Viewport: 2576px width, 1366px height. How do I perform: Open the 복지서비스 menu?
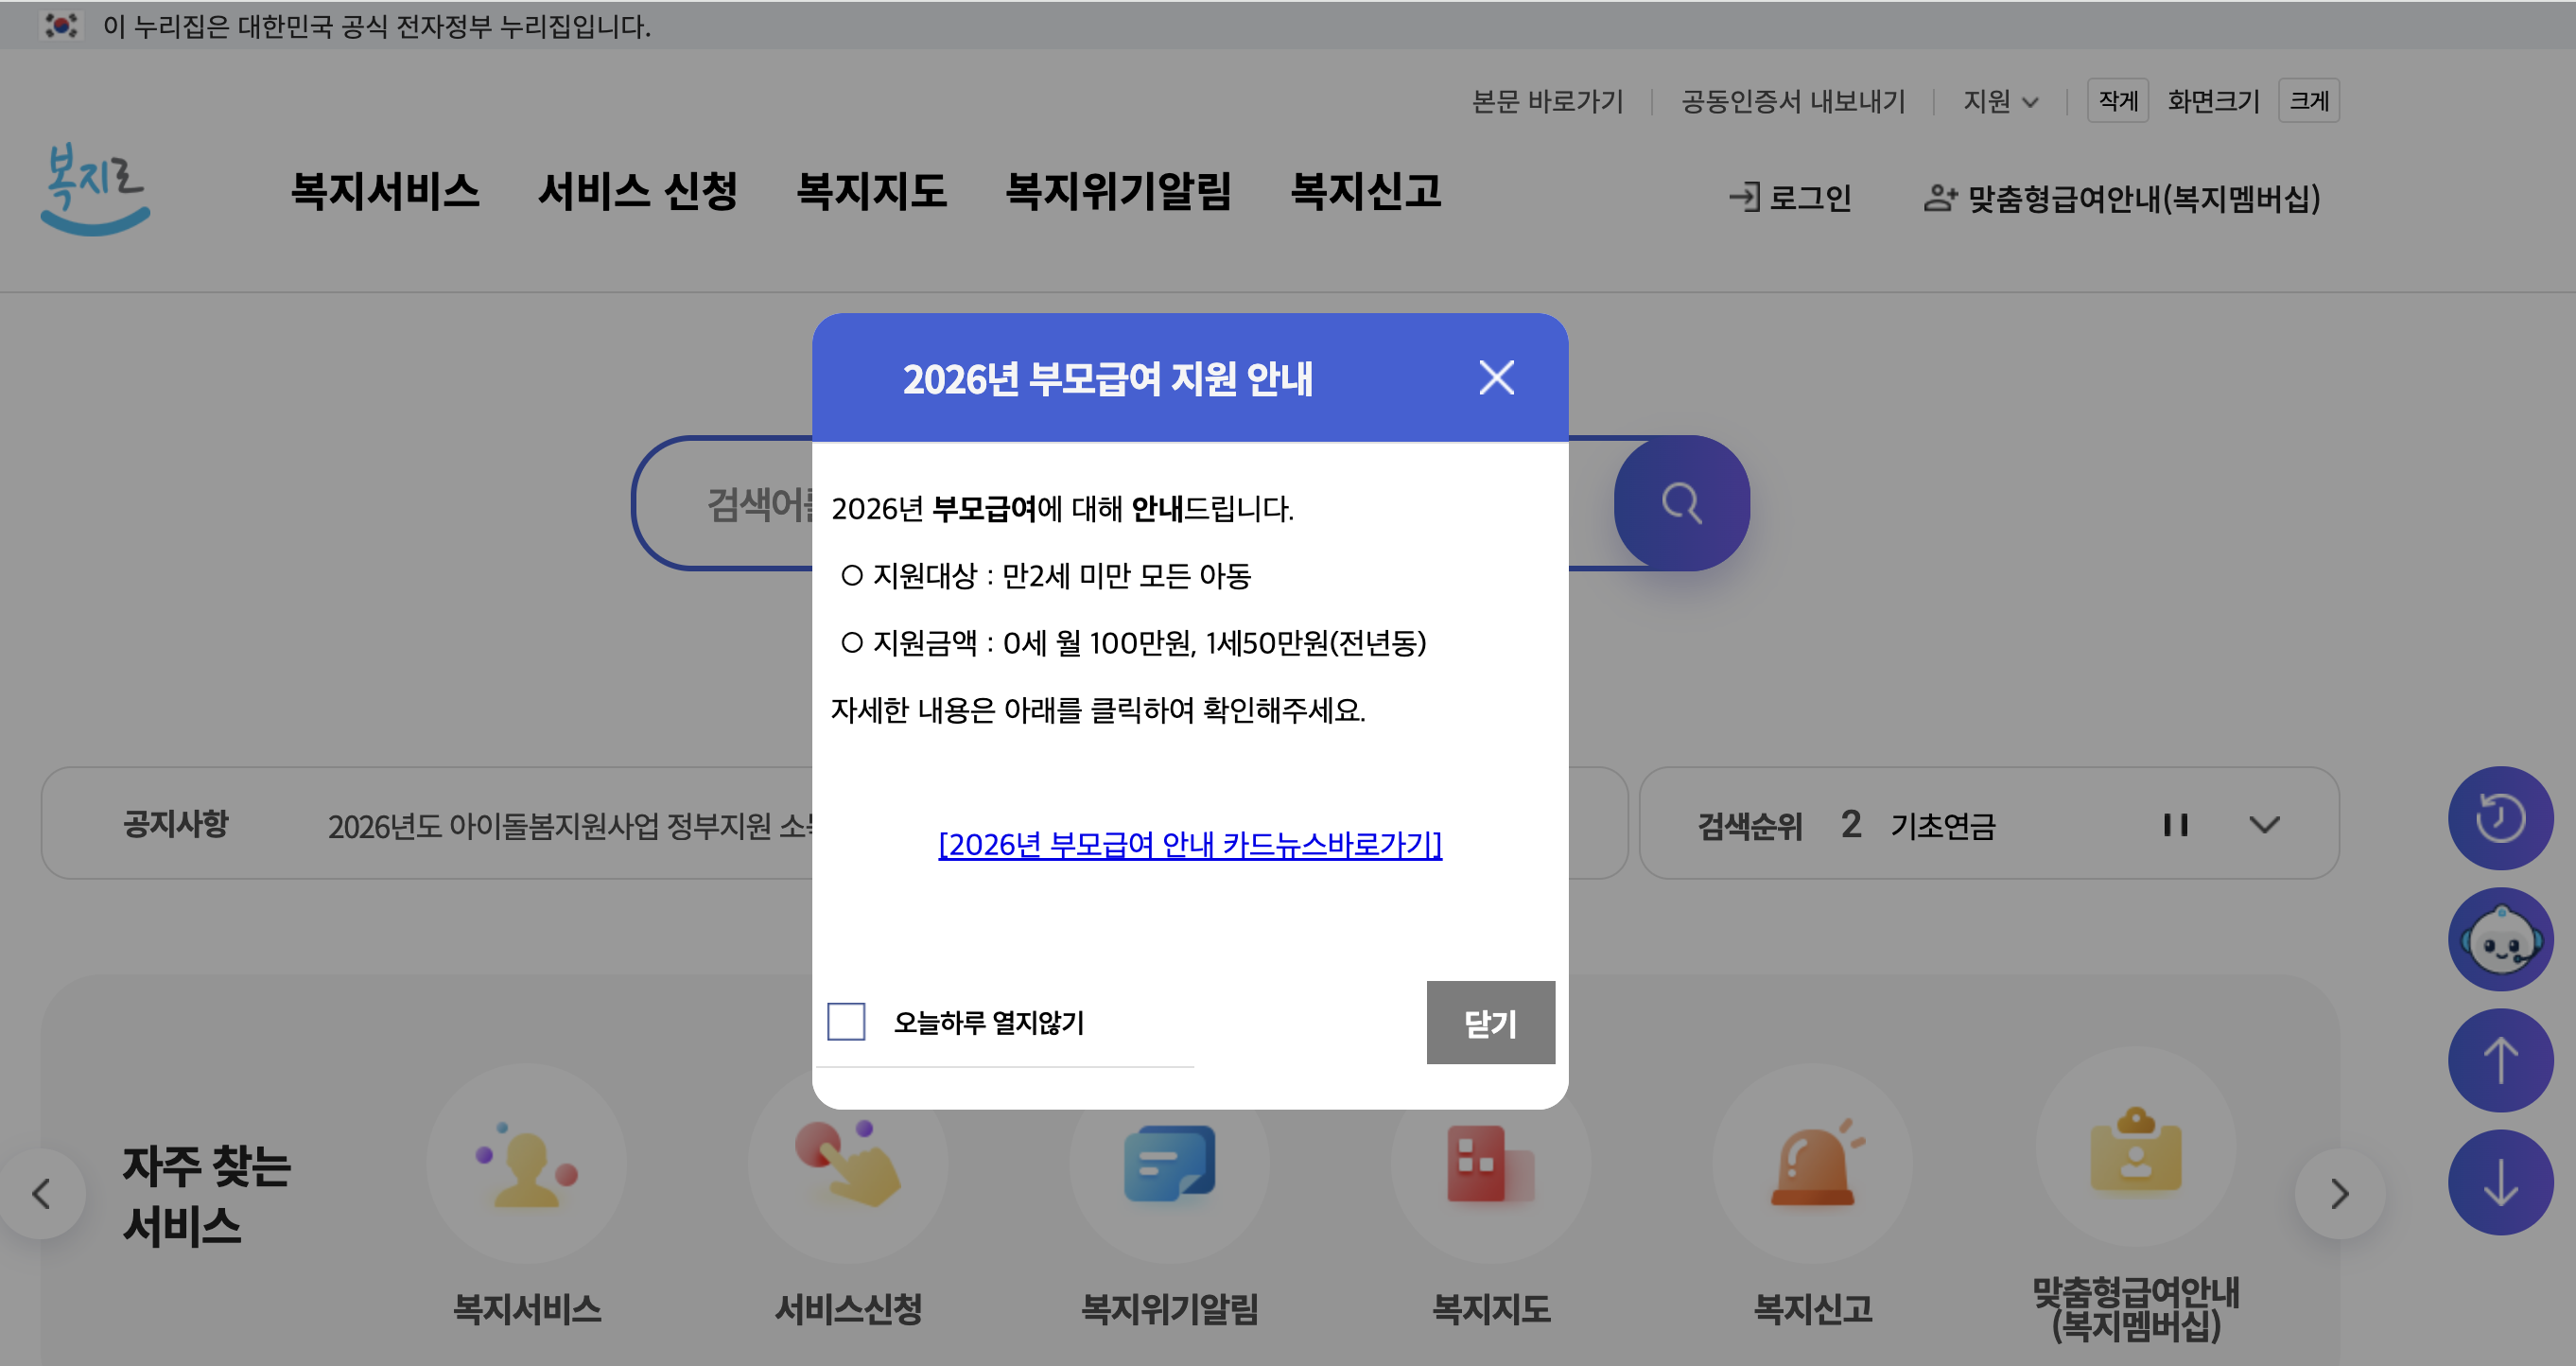(385, 193)
